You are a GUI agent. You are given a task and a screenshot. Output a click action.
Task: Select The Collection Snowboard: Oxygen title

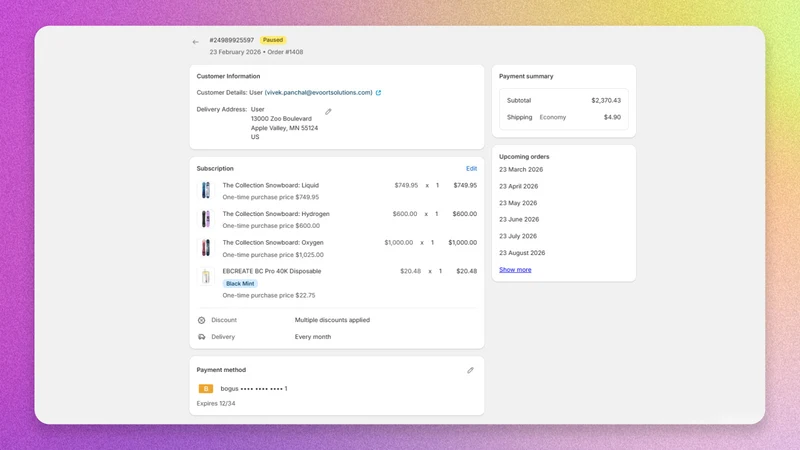(x=273, y=242)
